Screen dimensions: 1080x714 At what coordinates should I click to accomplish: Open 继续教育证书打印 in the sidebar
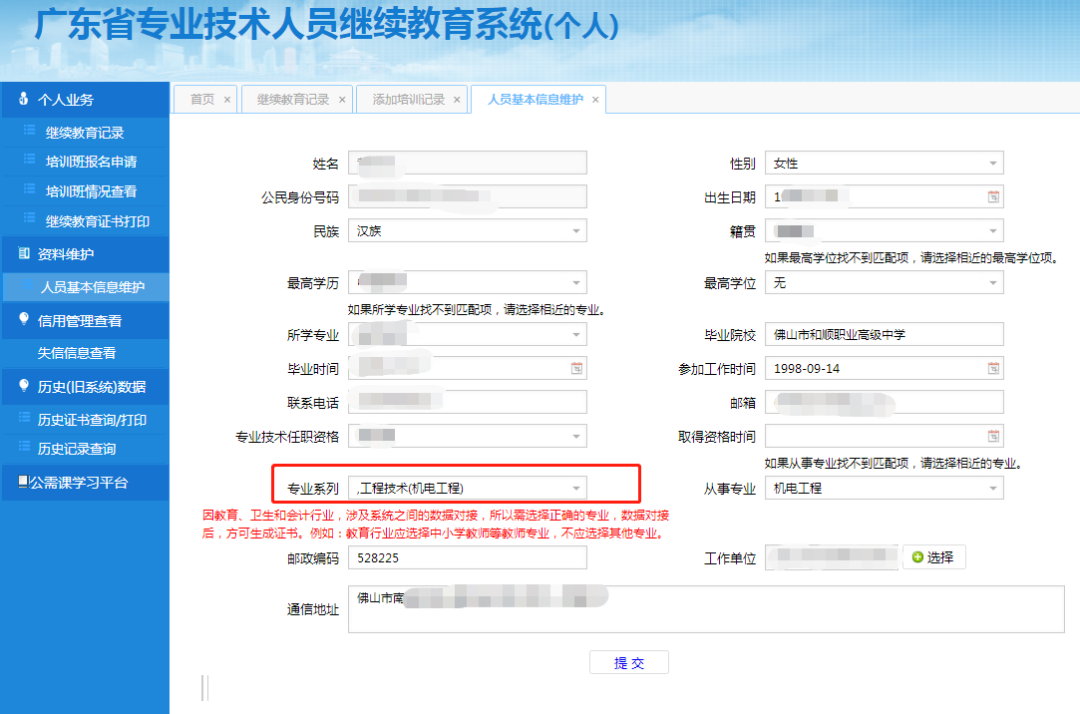pos(84,221)
